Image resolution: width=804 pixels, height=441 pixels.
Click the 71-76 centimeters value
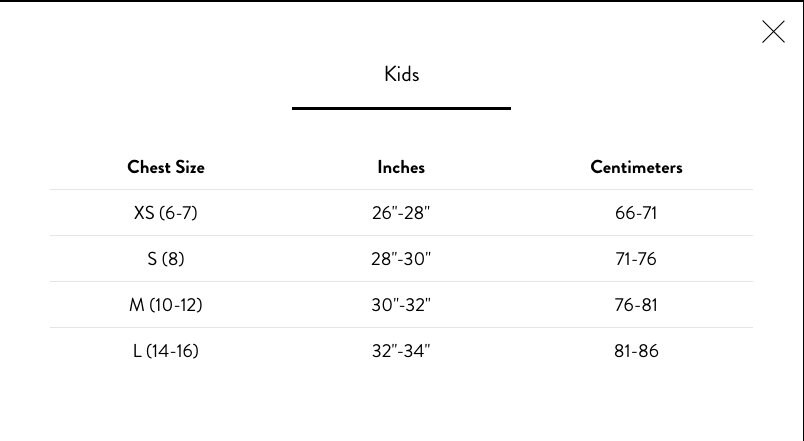tap(636, 258)
